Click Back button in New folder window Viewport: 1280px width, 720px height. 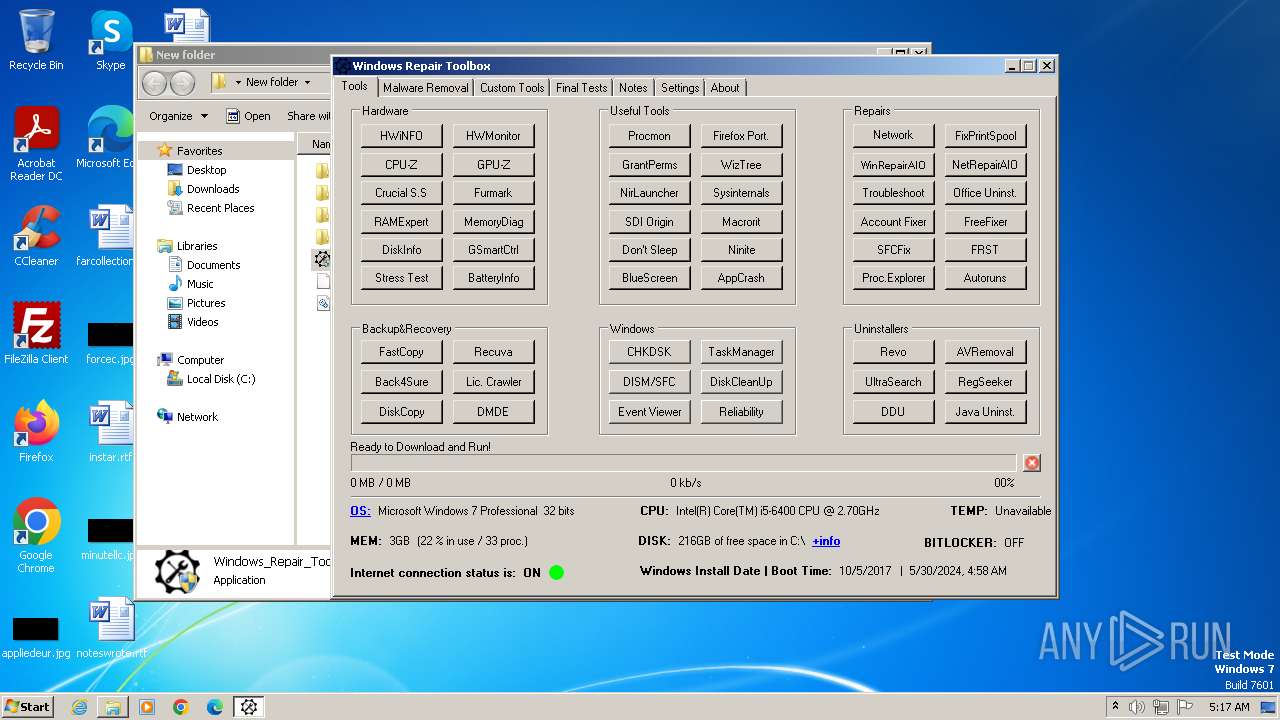[x=155, y=82]
